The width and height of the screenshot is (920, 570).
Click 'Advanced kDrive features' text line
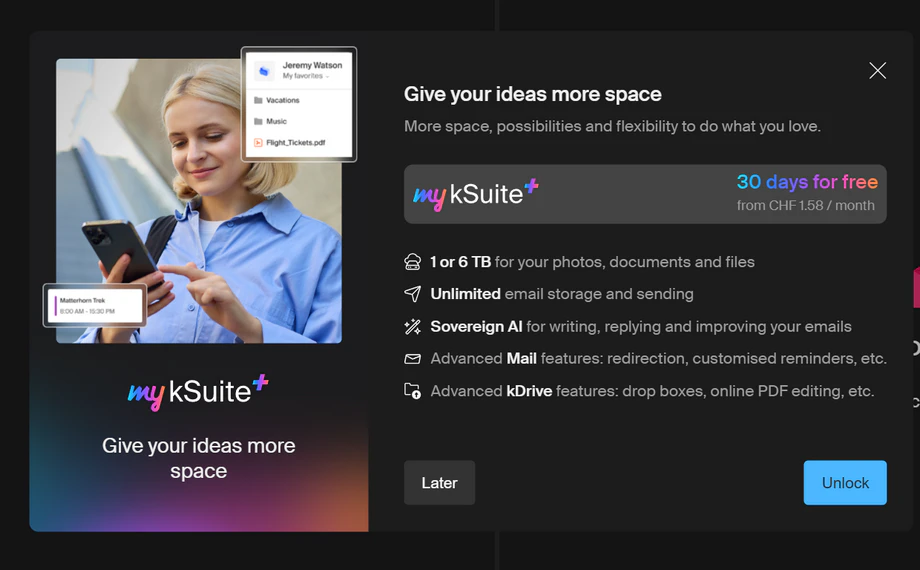[x=652, y=391]
